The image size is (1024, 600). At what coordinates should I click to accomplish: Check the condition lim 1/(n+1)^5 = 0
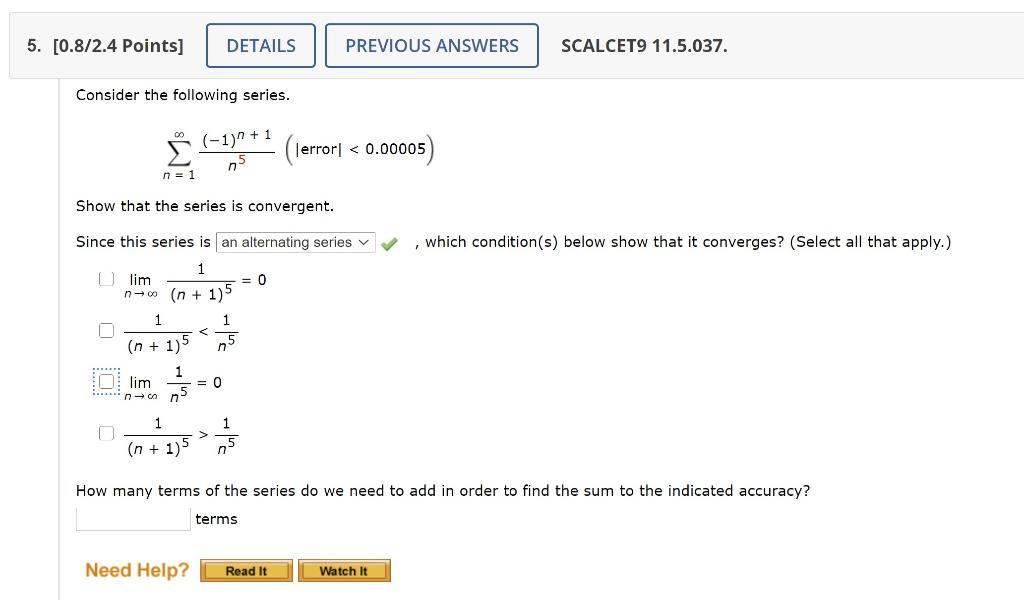106,278
